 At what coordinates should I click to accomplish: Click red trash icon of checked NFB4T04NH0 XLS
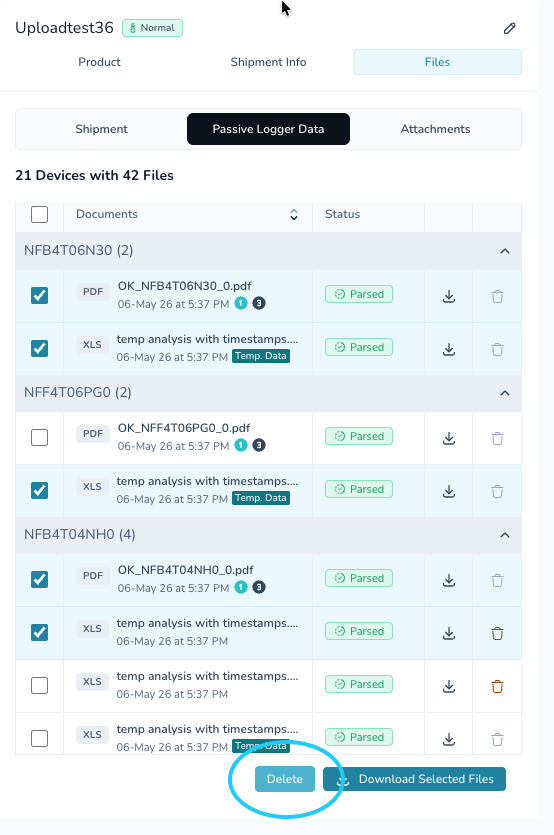tap(497, 633)
